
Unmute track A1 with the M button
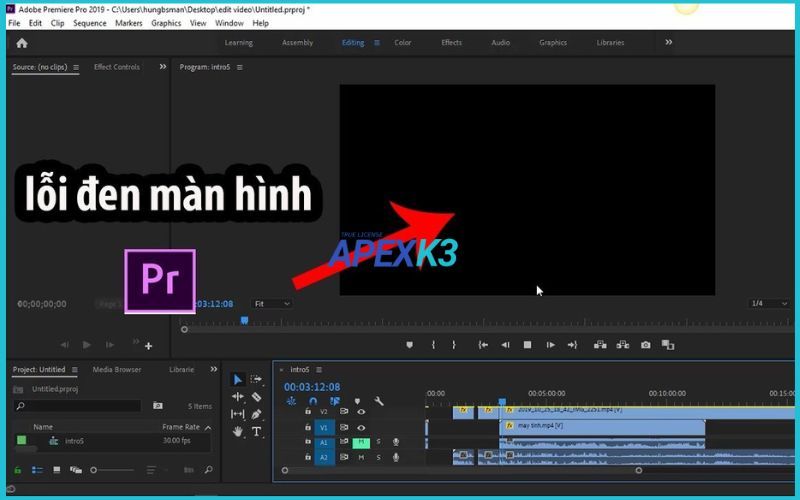(361, 442)
